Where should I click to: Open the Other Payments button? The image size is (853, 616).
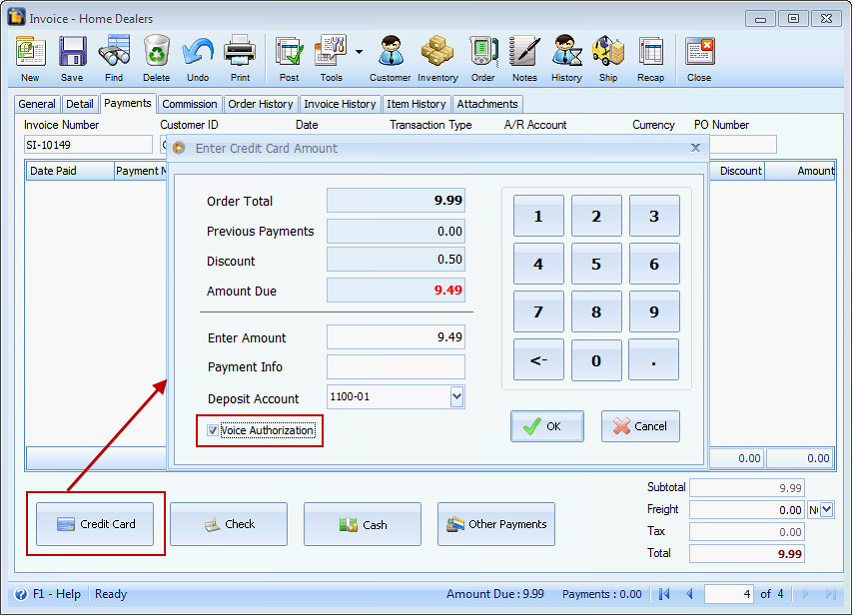coord(497,524)
